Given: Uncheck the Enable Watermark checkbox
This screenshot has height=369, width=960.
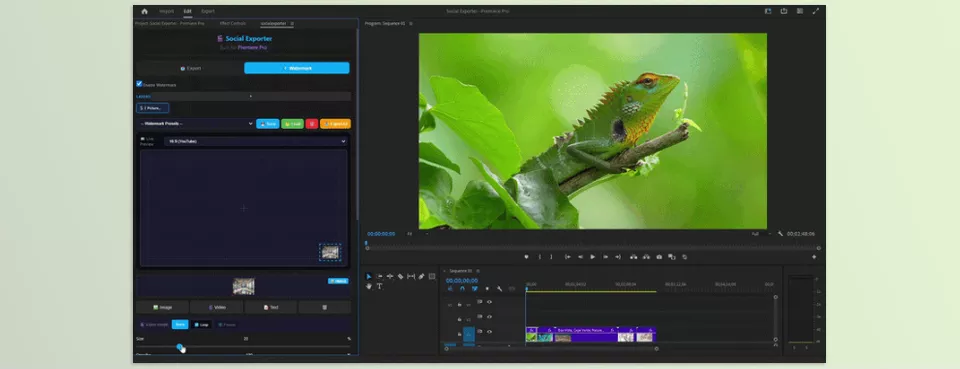Looking at the screenshot, I should pyautogui.click(x=139, y=84).
